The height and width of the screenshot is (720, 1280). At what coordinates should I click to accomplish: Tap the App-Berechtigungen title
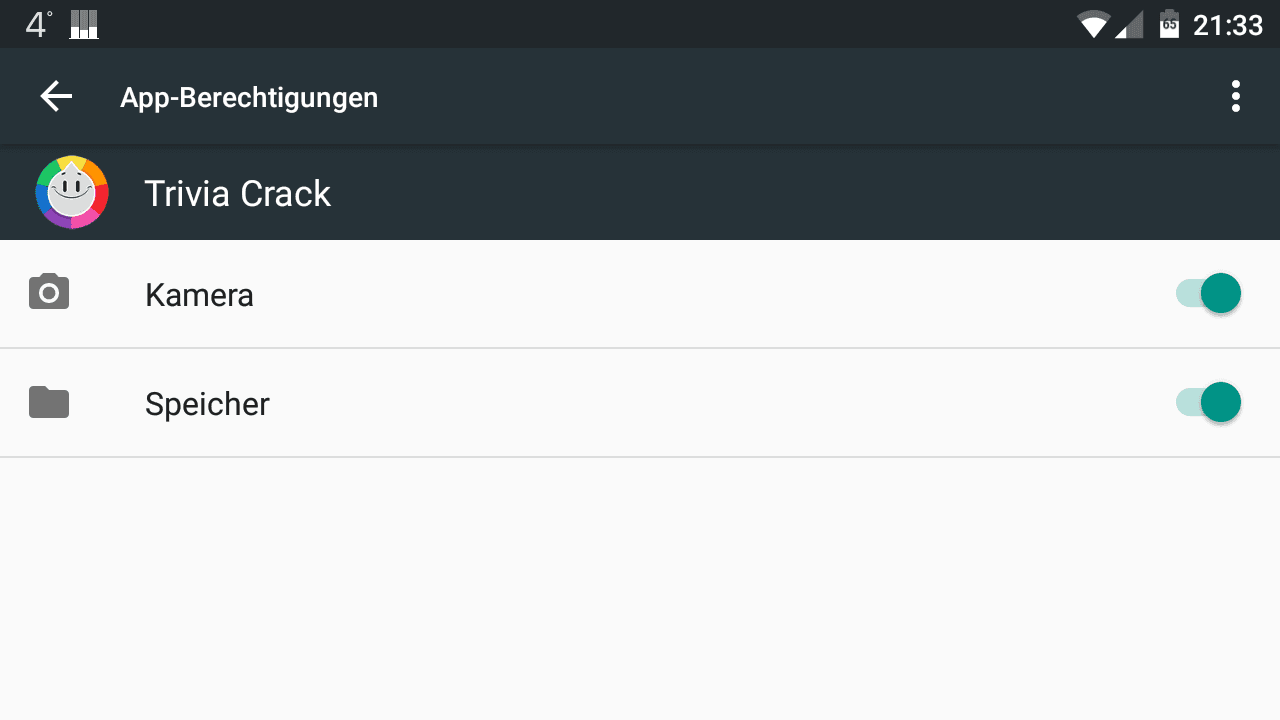tap(249, 98)
